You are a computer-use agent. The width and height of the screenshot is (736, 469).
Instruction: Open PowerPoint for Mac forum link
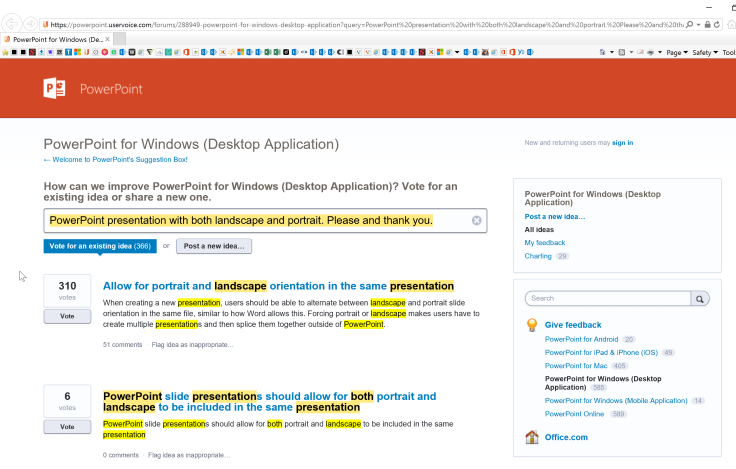576,366
